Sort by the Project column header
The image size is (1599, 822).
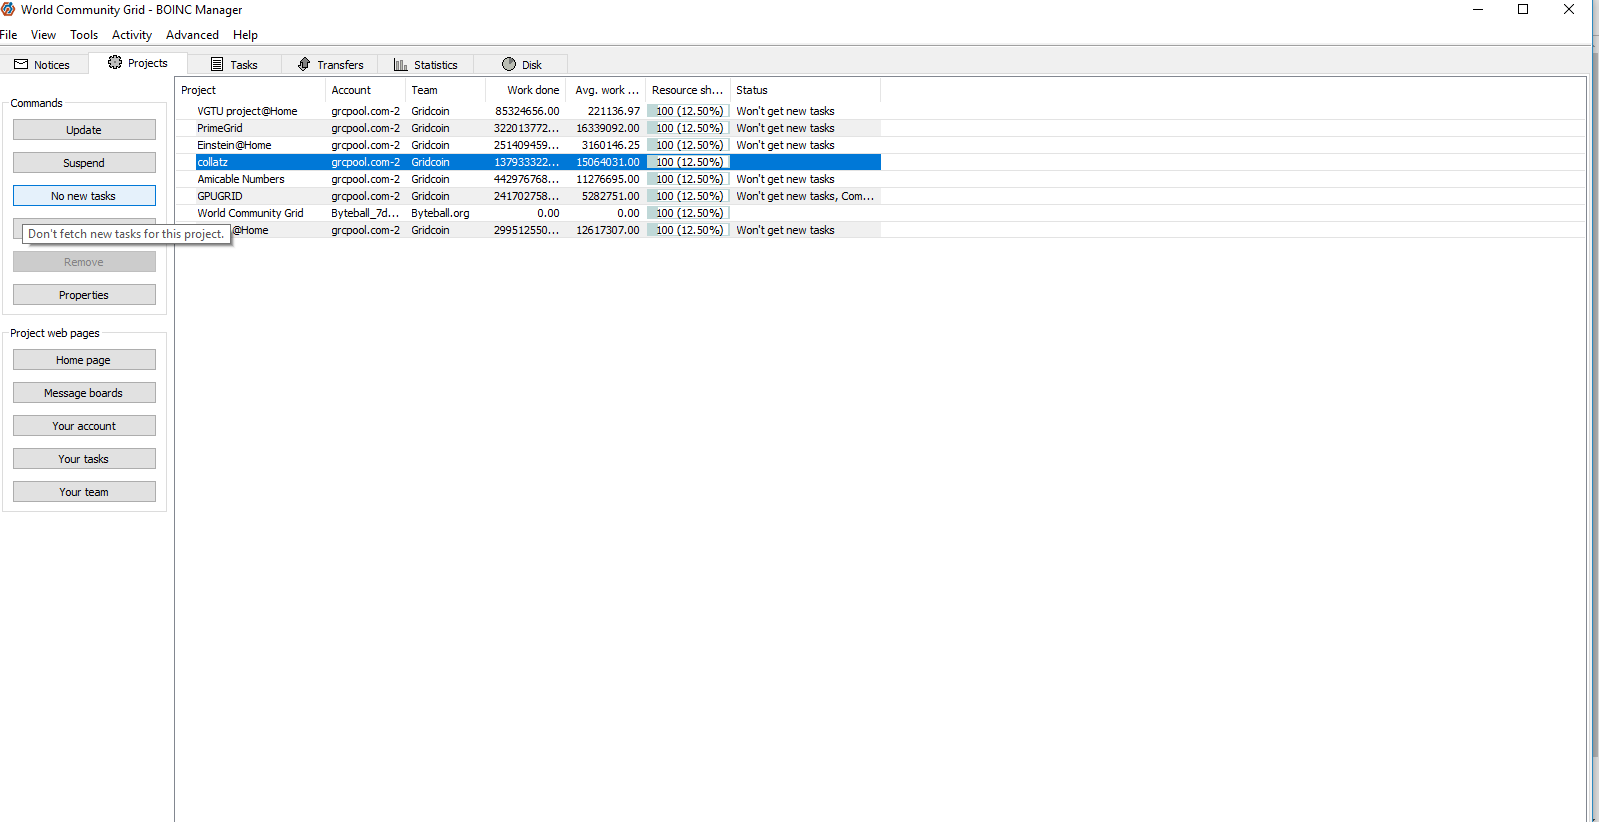(x=250, y=90)
